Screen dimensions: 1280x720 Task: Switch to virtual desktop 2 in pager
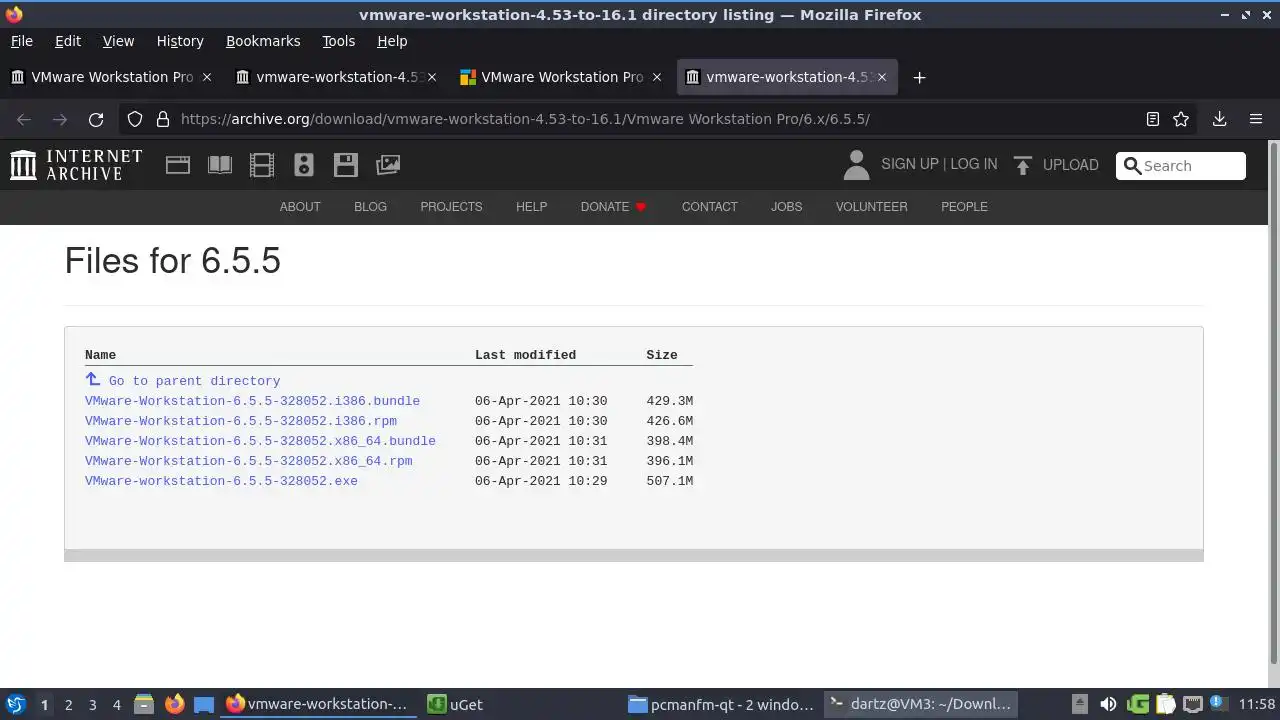(x=68, y=705)
